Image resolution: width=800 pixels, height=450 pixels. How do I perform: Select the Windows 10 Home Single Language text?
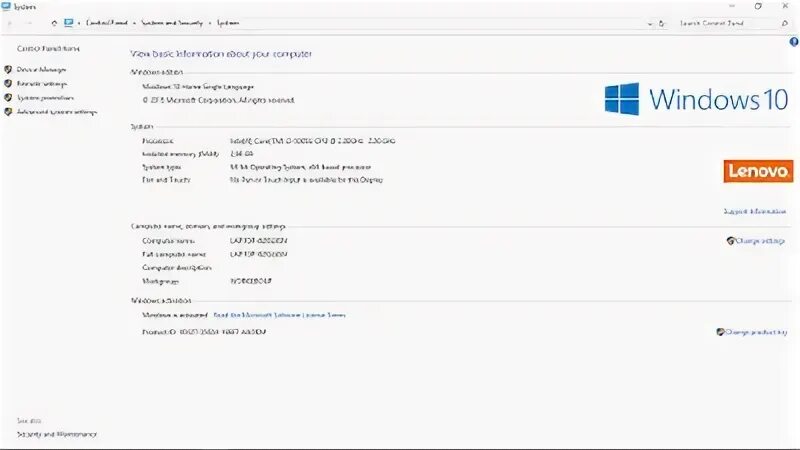[198, 87]
